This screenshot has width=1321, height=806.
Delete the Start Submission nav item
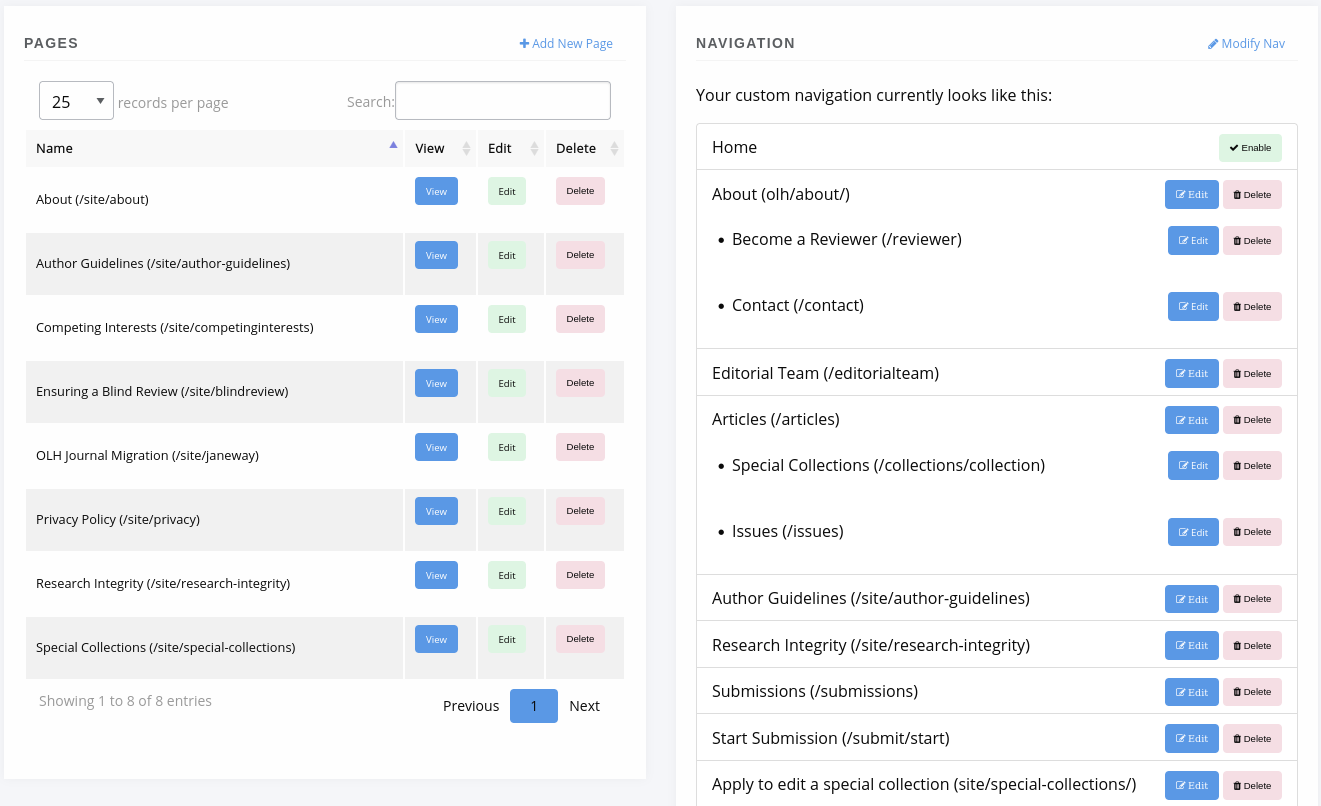[x=1252, y=739]
